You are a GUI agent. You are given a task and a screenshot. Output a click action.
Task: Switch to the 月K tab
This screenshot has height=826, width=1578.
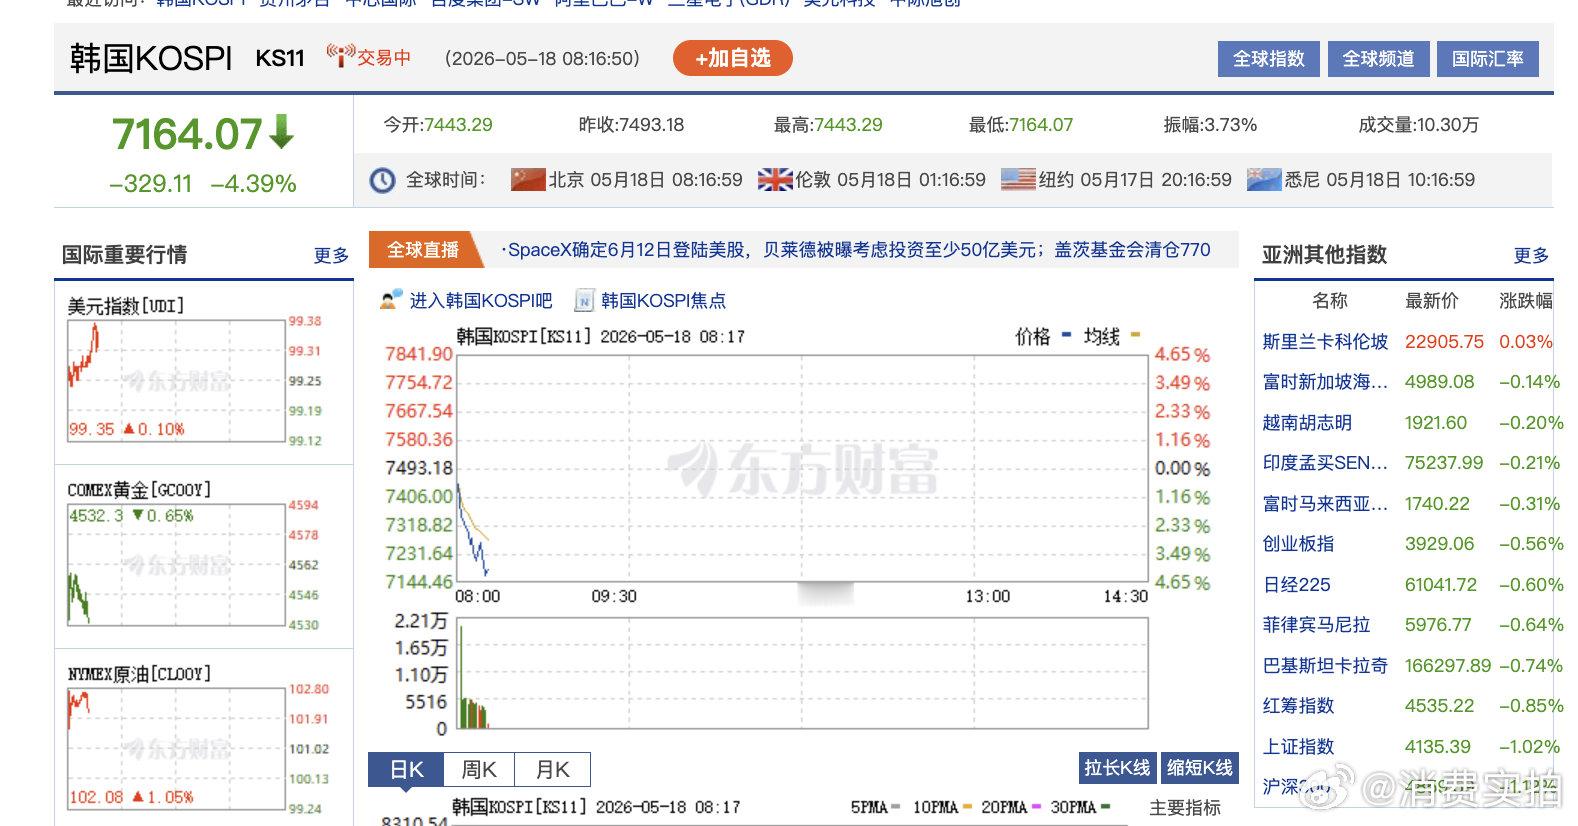pos(552,770)
